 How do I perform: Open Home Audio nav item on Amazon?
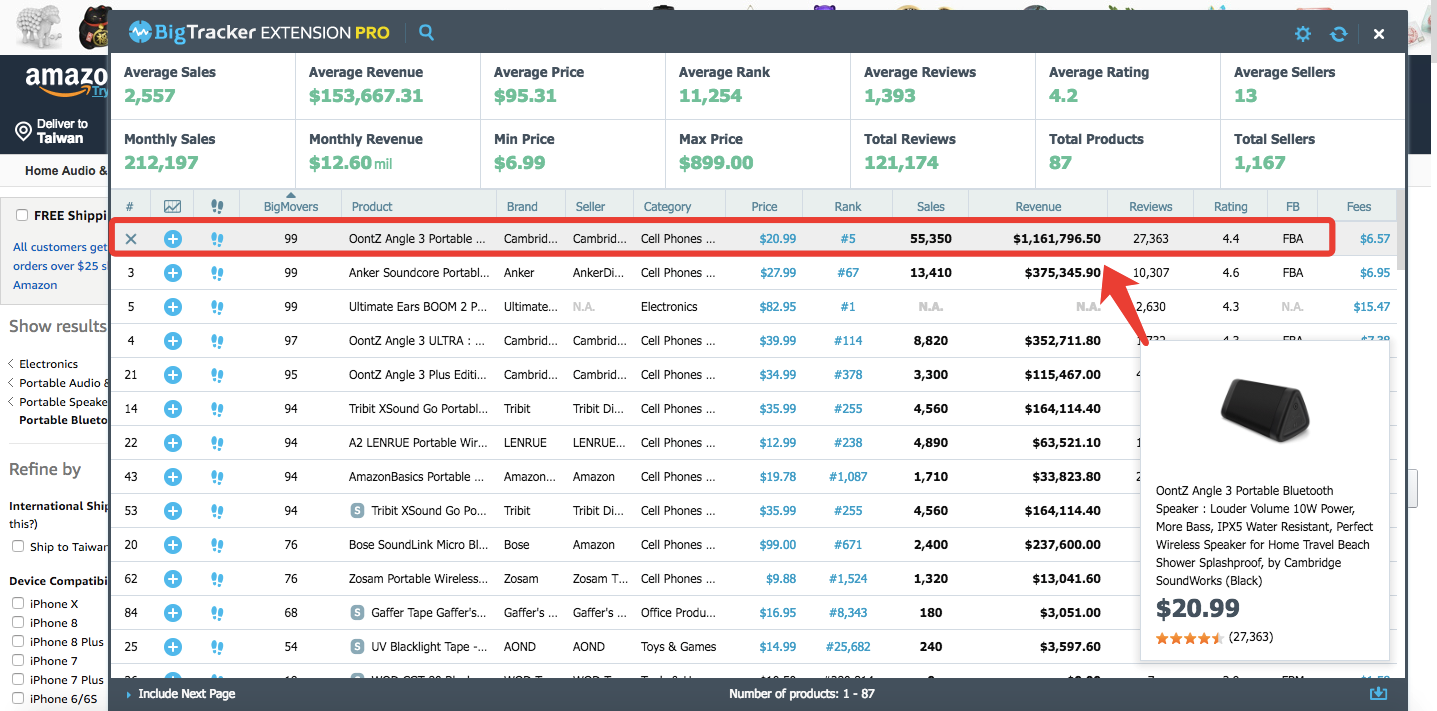point(66,171)
